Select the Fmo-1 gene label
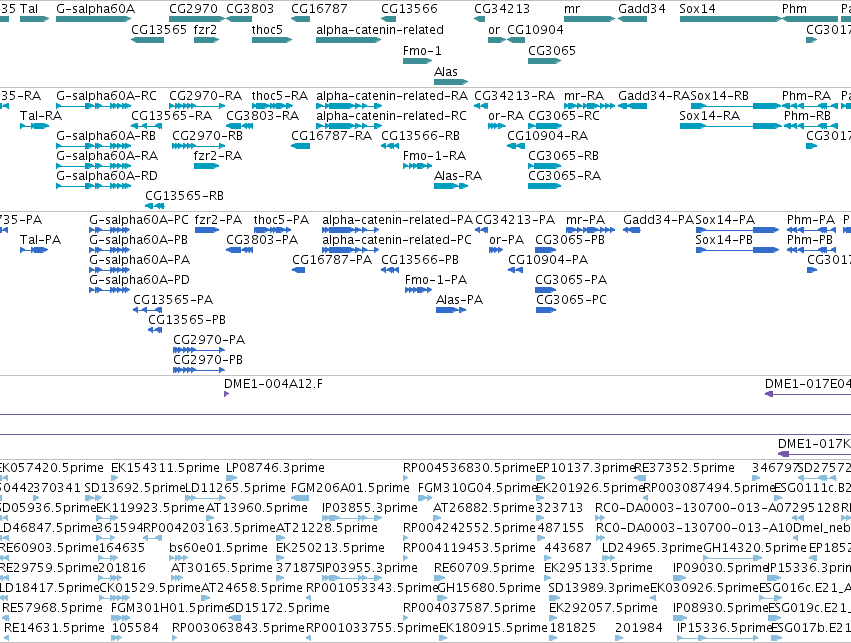Screen dimensions: 851x643 (422, 50)
